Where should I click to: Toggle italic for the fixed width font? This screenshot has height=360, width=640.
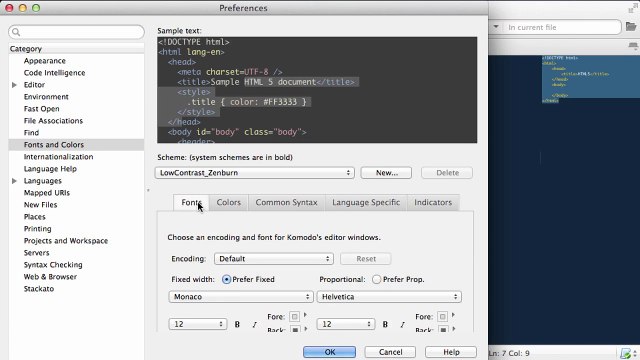[254, 324]
